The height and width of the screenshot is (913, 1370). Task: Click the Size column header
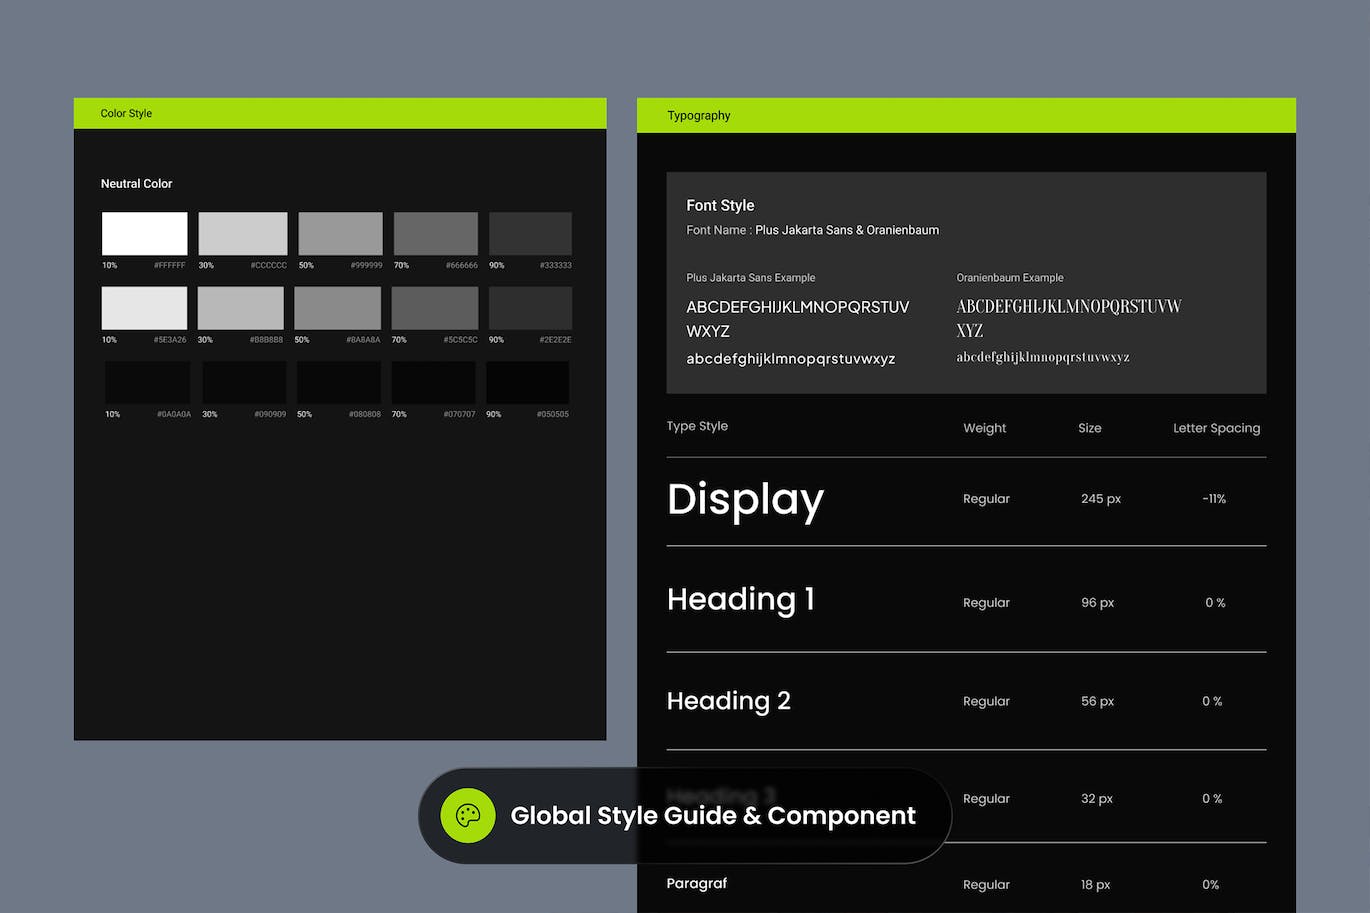point(1090,428)
